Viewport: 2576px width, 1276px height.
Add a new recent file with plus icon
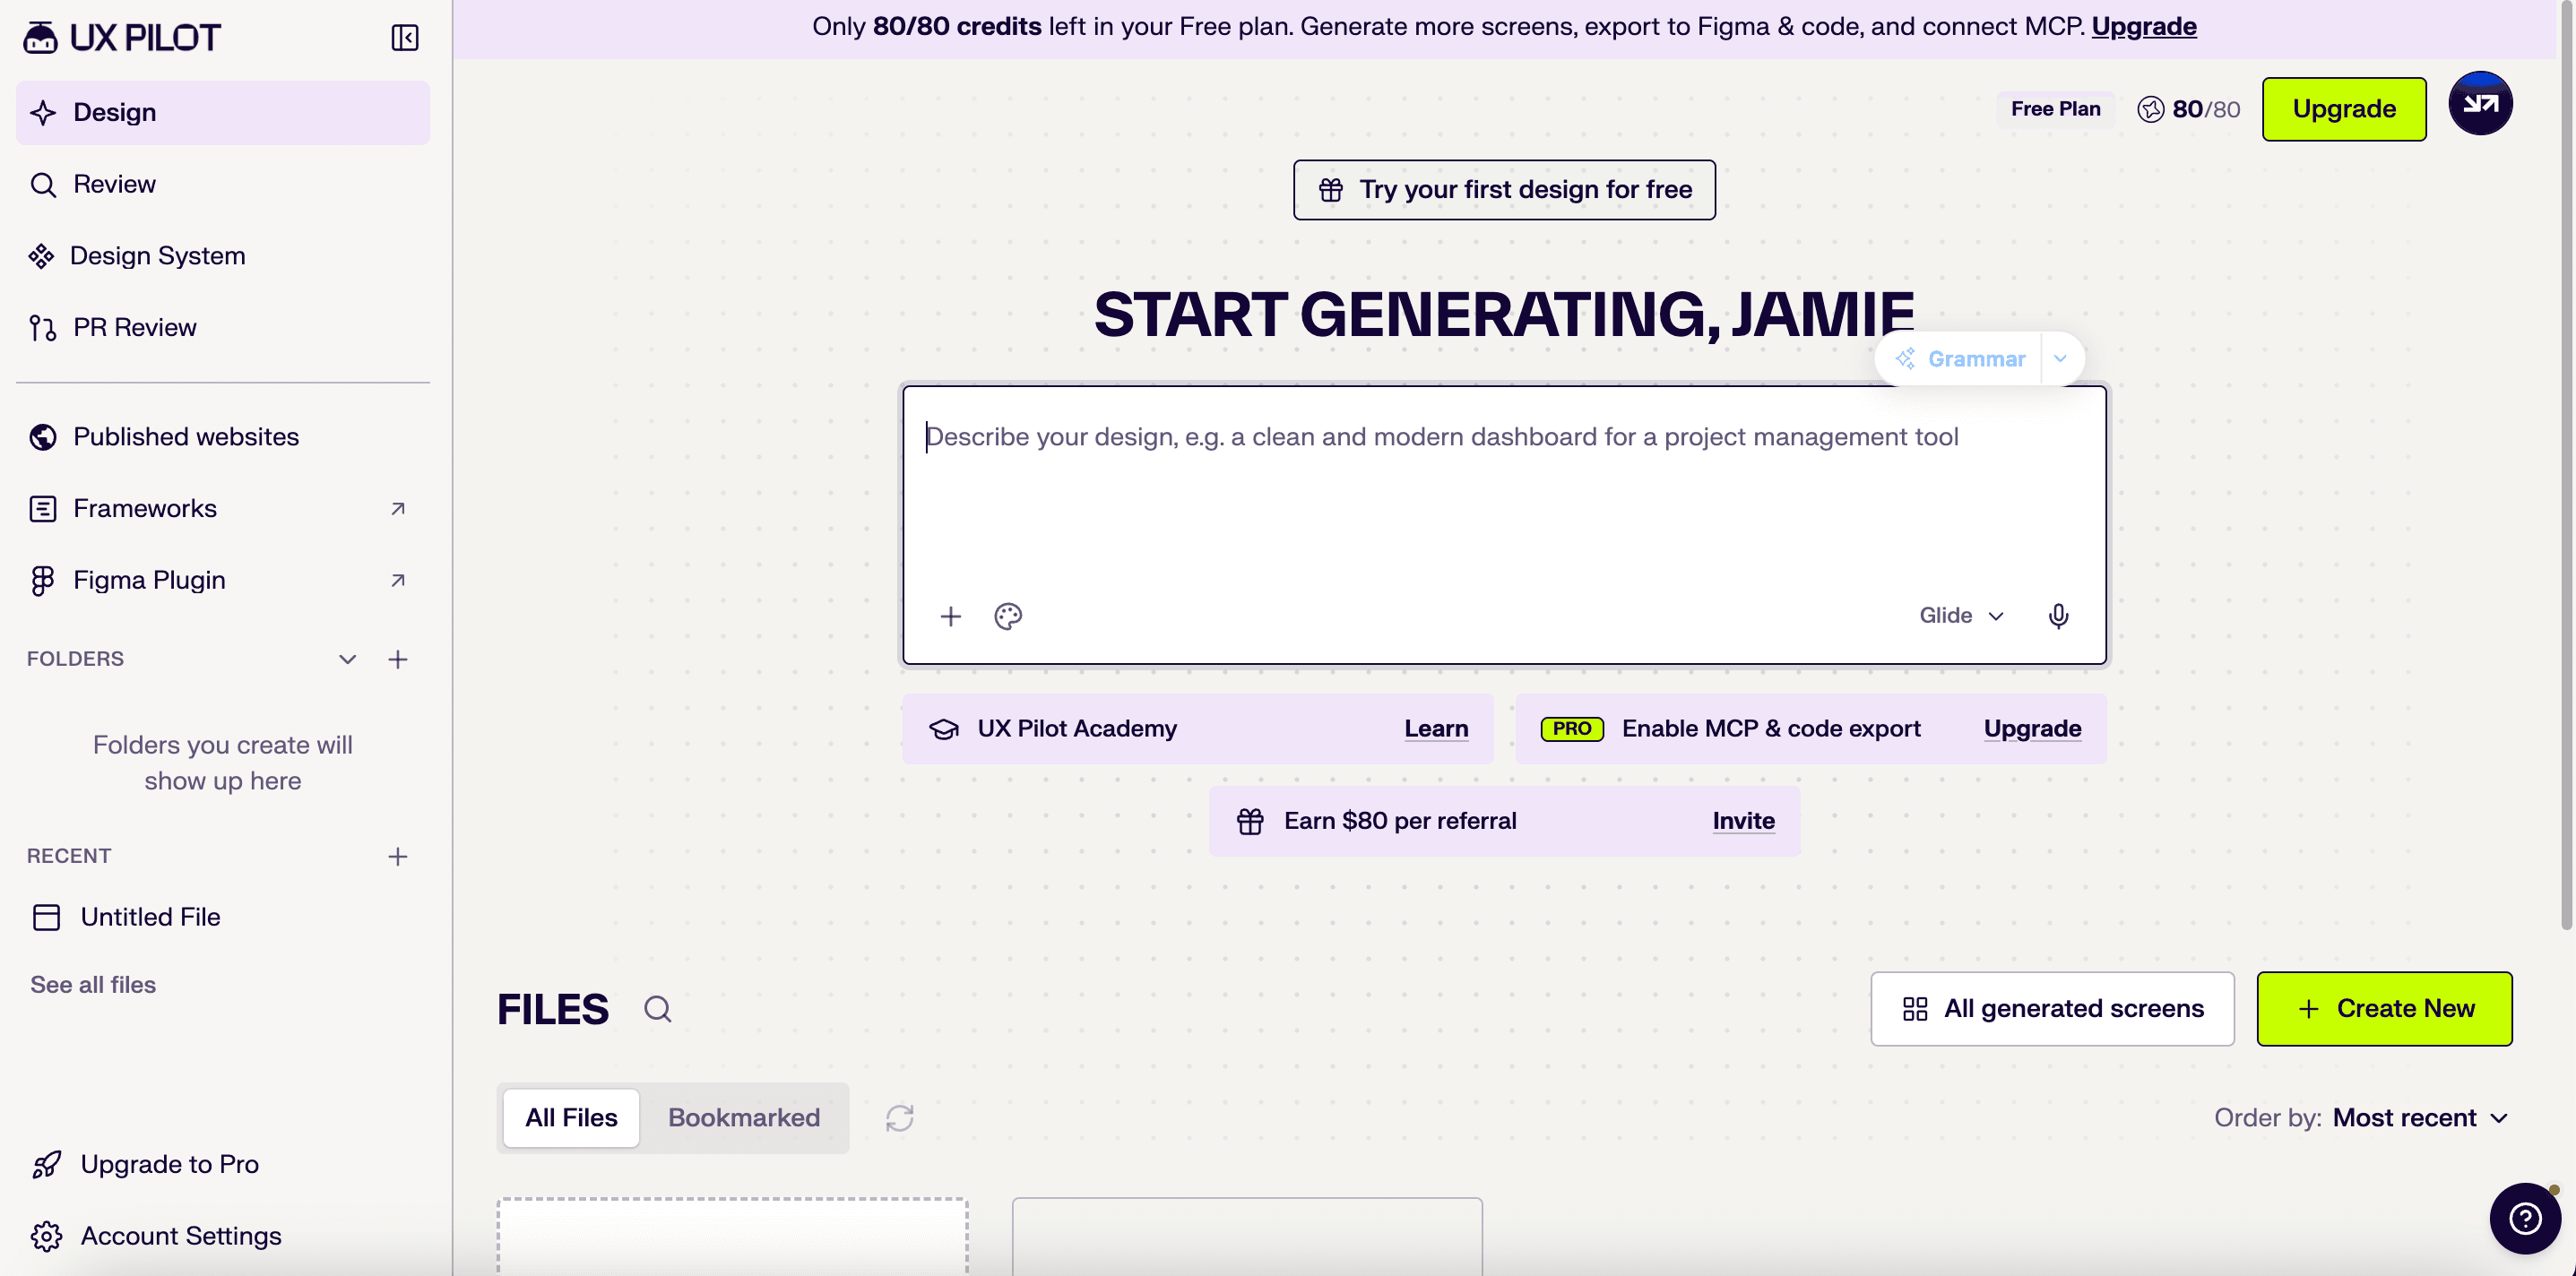click(x=398, y=856)
